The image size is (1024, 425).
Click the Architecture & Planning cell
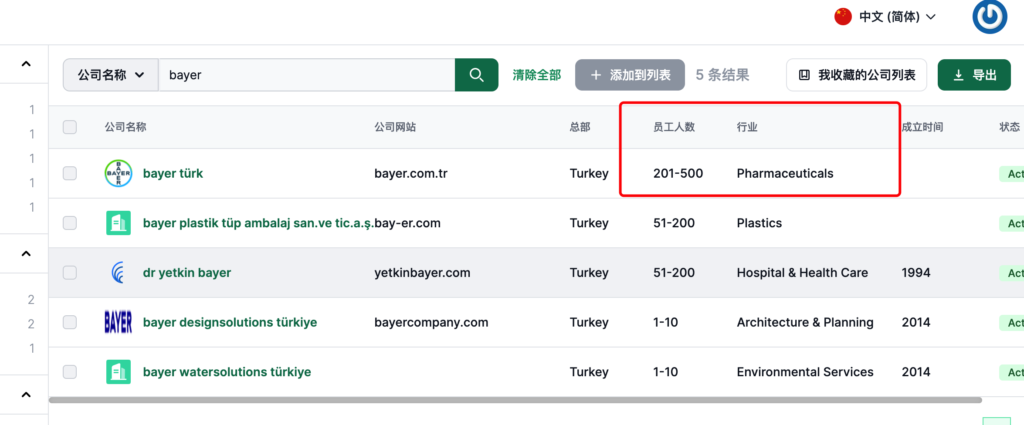805,323
